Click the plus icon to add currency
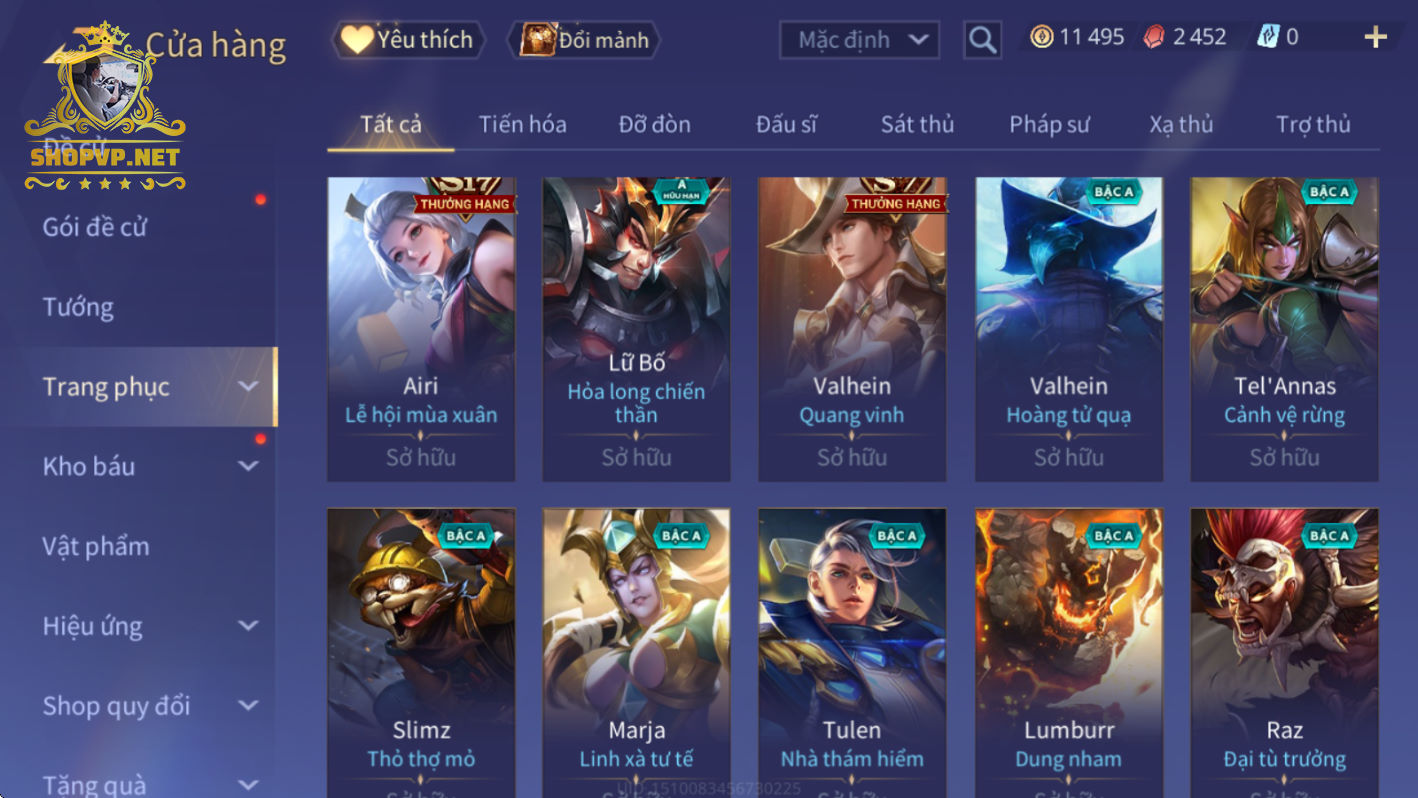 1376,38
